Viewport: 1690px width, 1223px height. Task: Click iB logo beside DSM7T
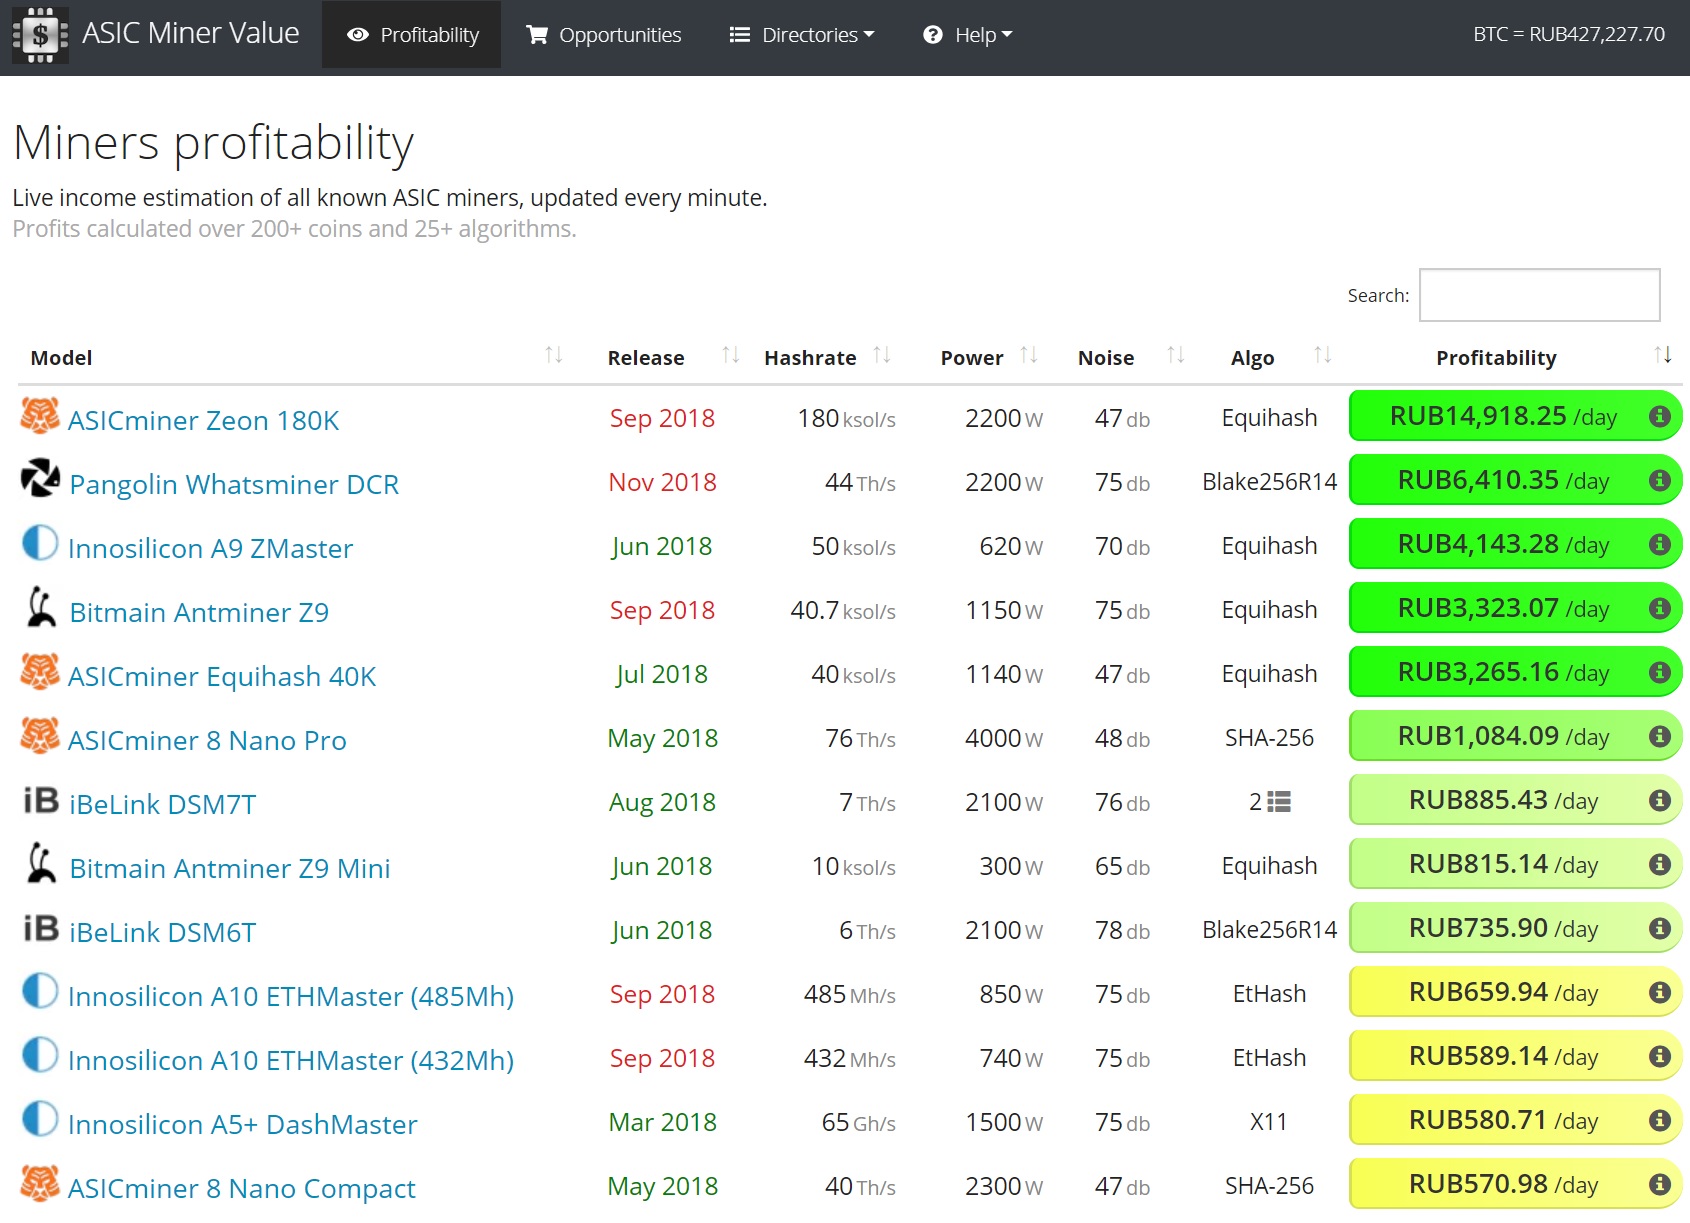[x=41, y=800]
